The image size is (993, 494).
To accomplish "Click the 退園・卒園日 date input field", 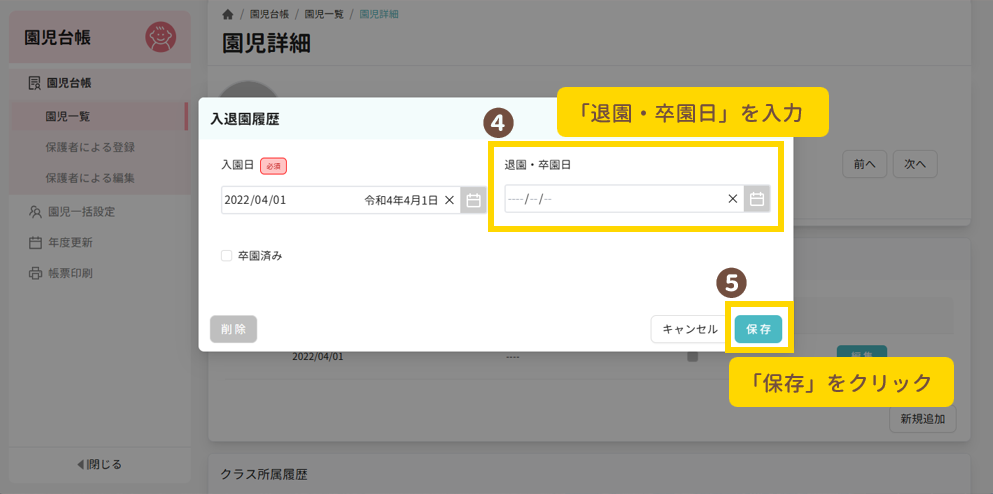I will (612, 199).
